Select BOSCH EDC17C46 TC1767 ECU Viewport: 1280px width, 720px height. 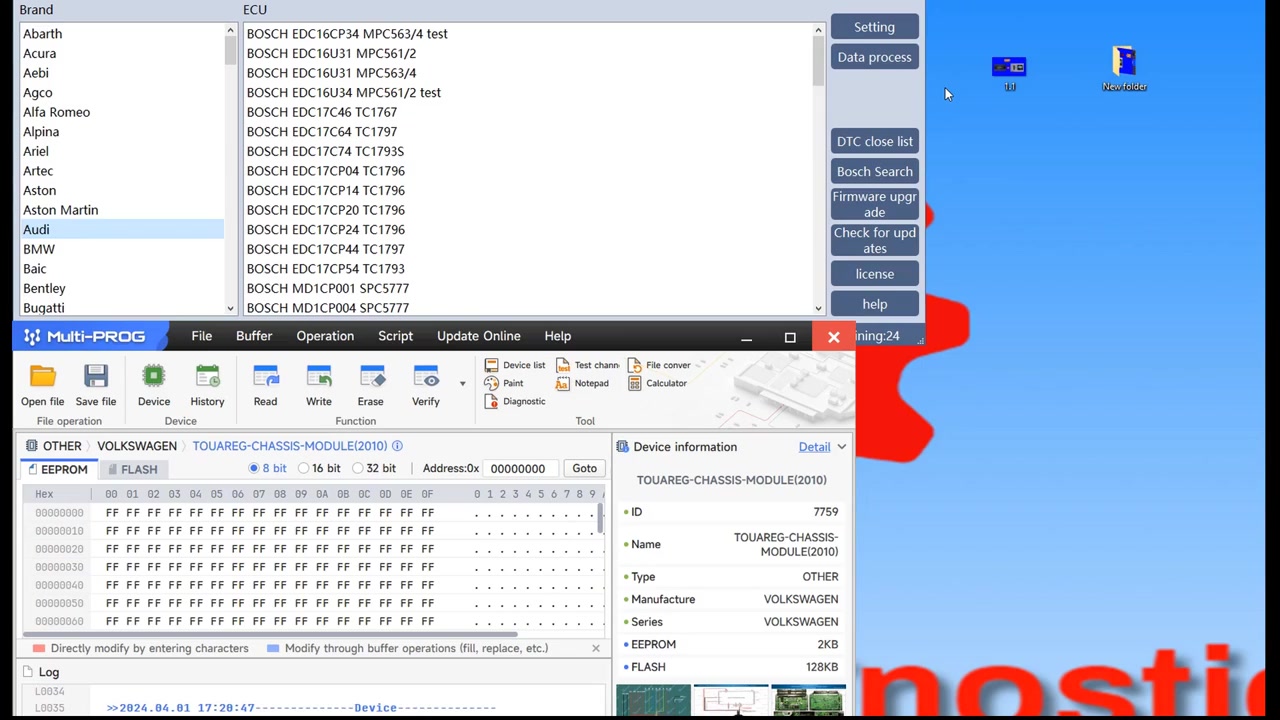coord(322,112)
